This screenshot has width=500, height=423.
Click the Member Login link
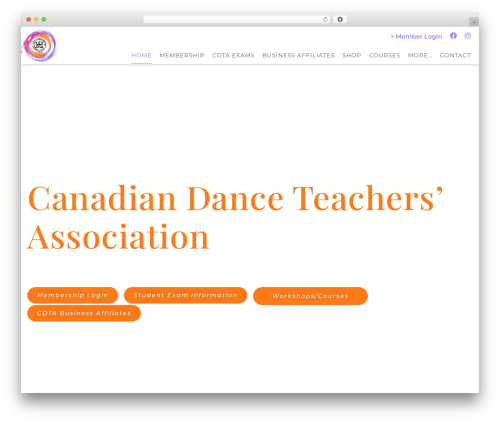(416, 36)
